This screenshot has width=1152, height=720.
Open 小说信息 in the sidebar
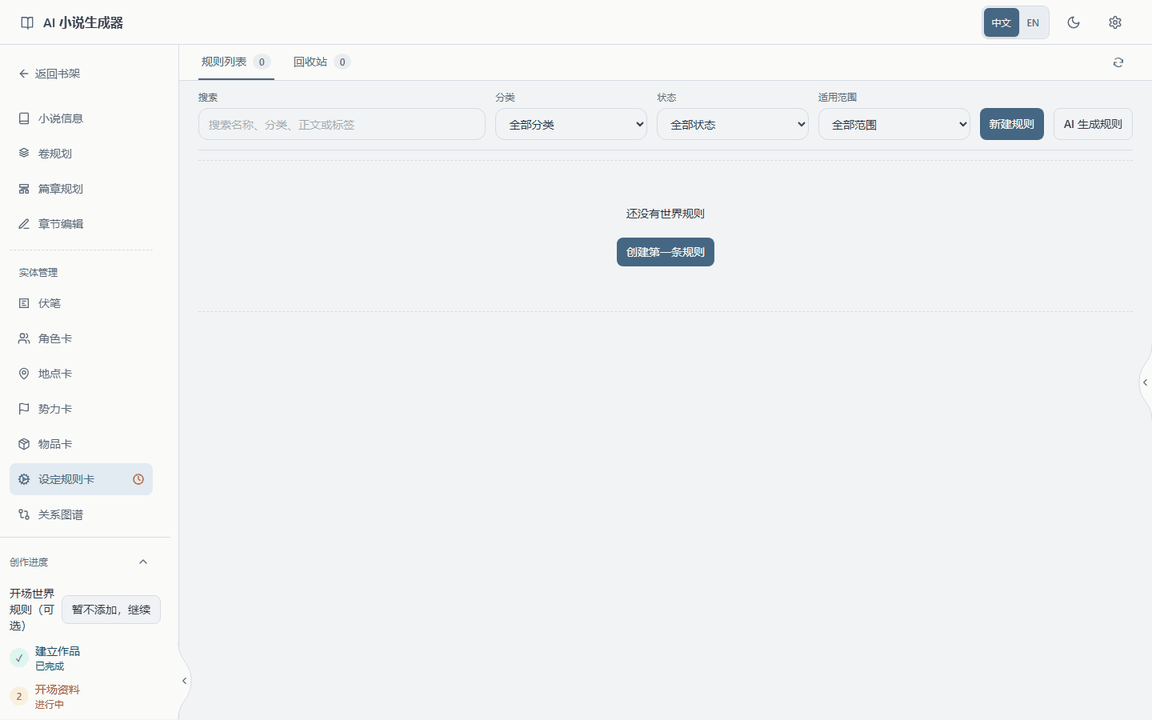click(x=81, y=118)
